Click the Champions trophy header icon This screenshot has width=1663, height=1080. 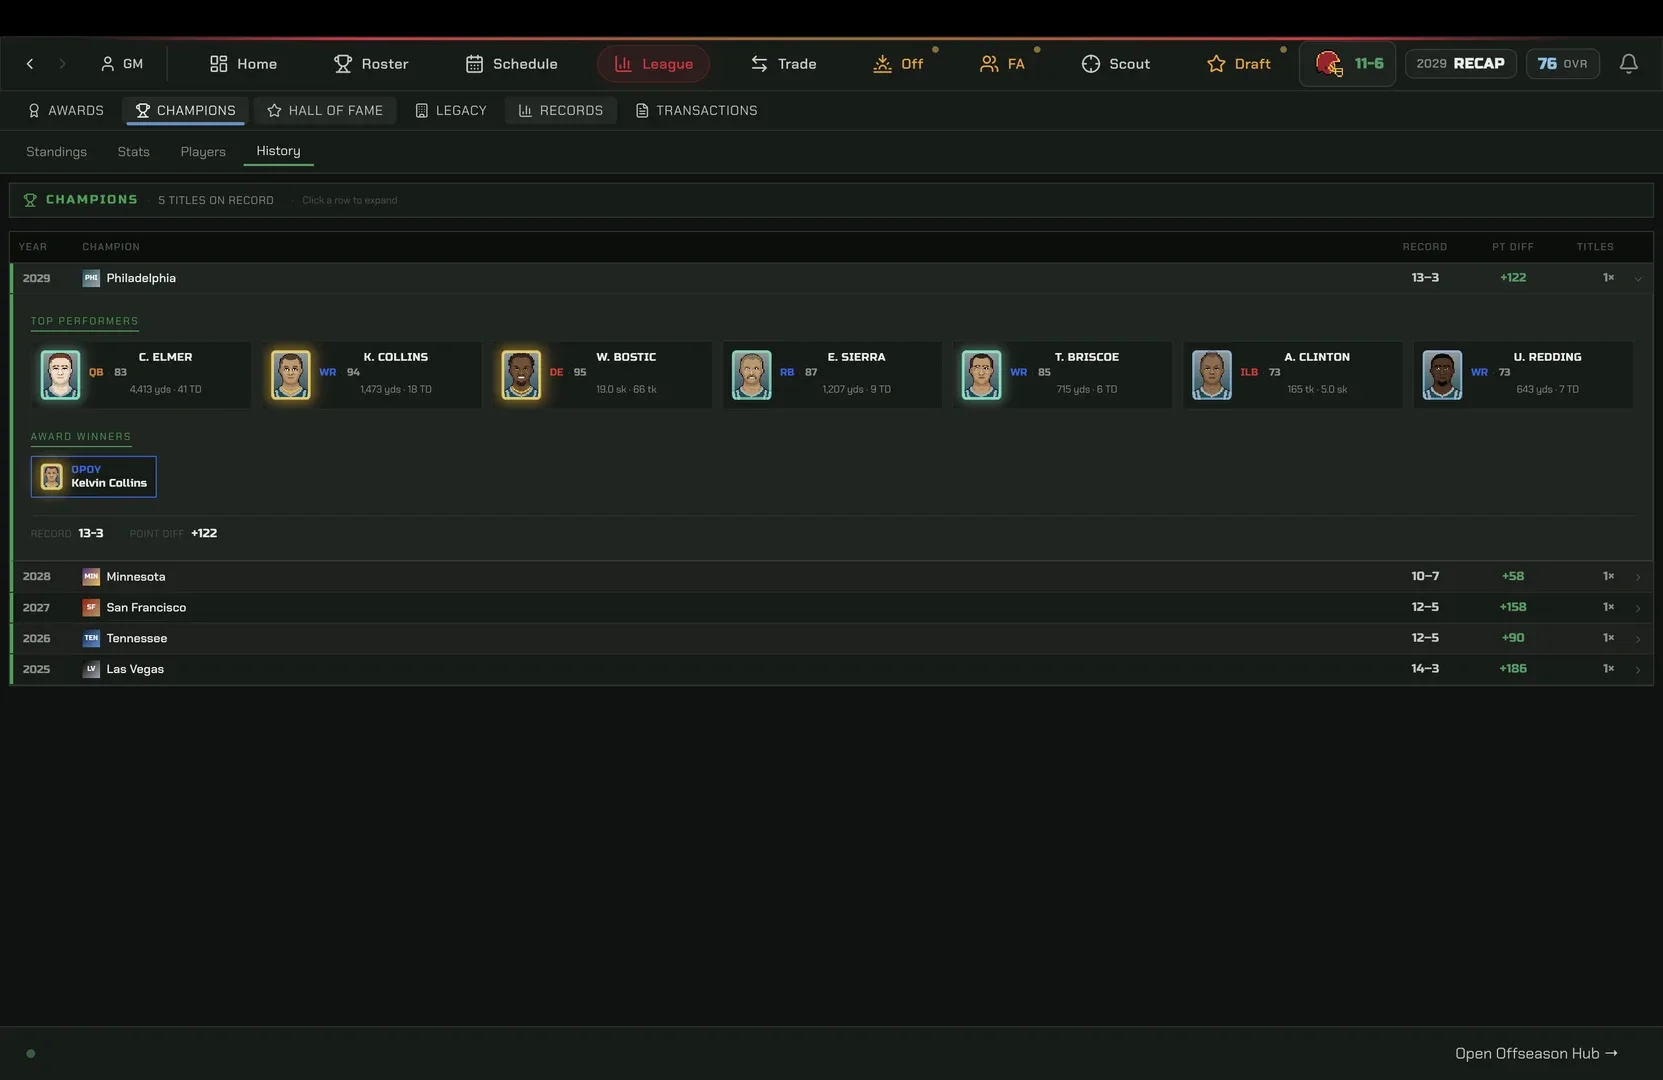pyautogui.click(x=30, y=200)
